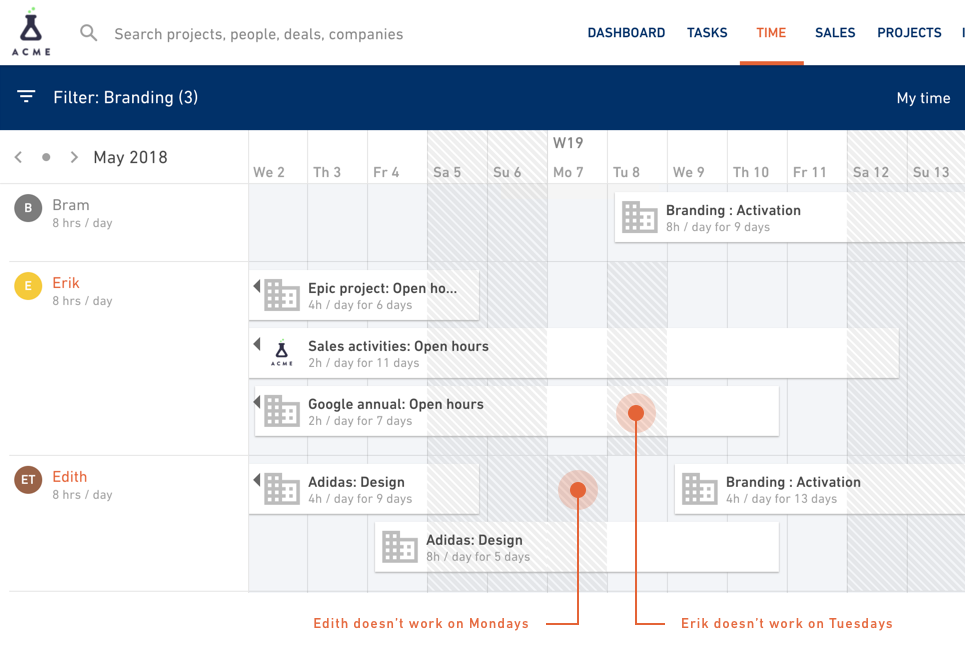Viewport: 965px width, 656px height.
Task: Jump to today with the dot button
Action: [x=46, y=157]
